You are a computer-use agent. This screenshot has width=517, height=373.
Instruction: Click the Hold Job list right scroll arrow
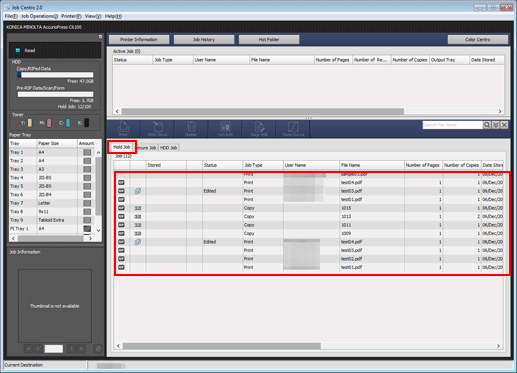tap(498, 346)
